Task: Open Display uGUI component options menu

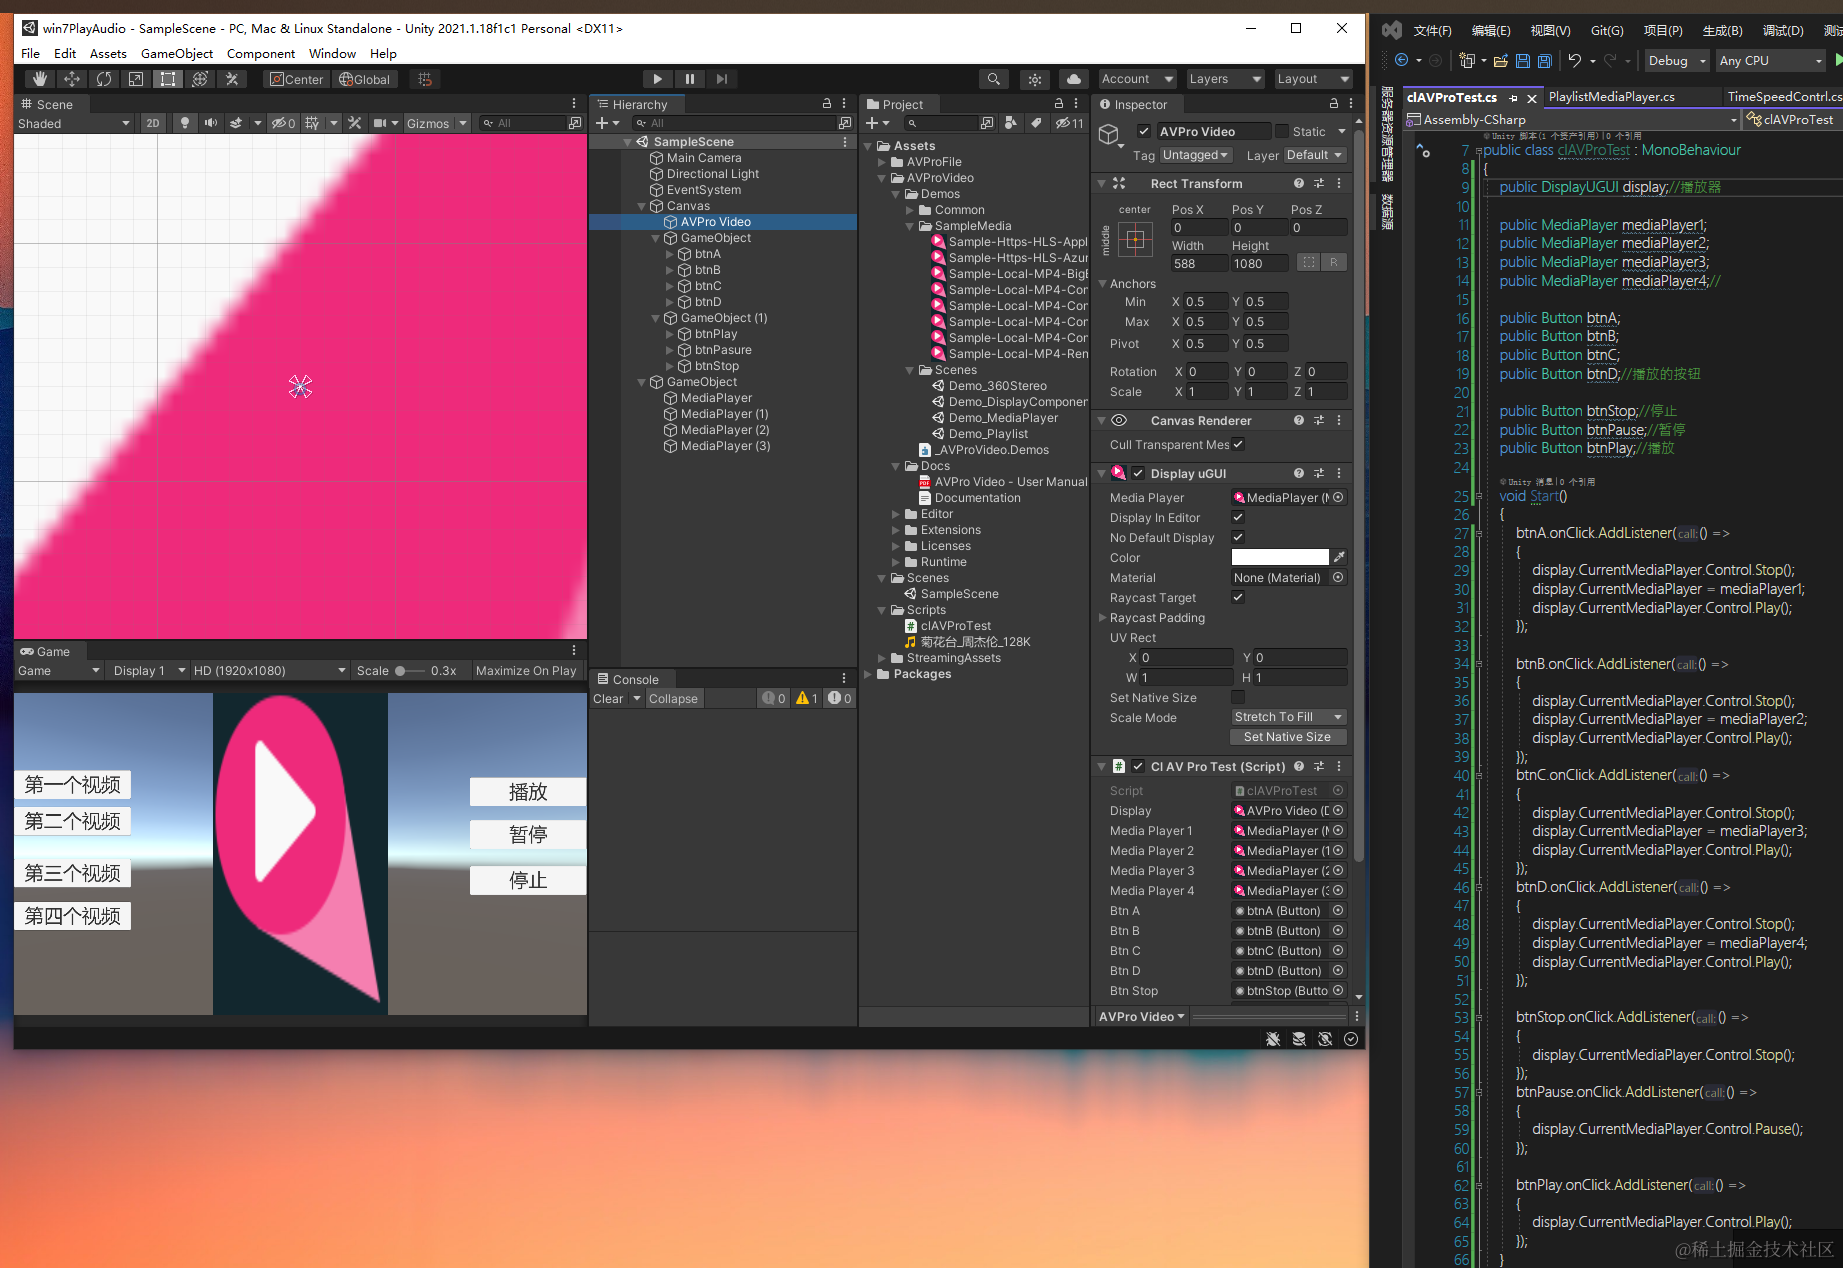Action: [1338, 473]
